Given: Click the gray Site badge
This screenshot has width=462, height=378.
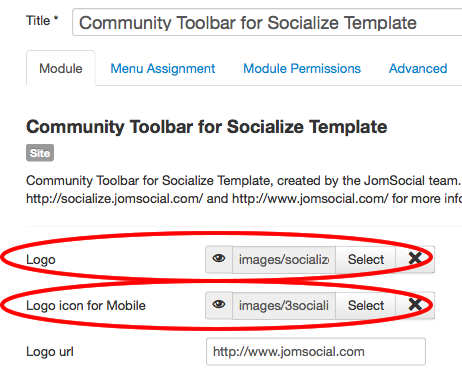Looking at the screenshot, I should [x=40, y=153].
